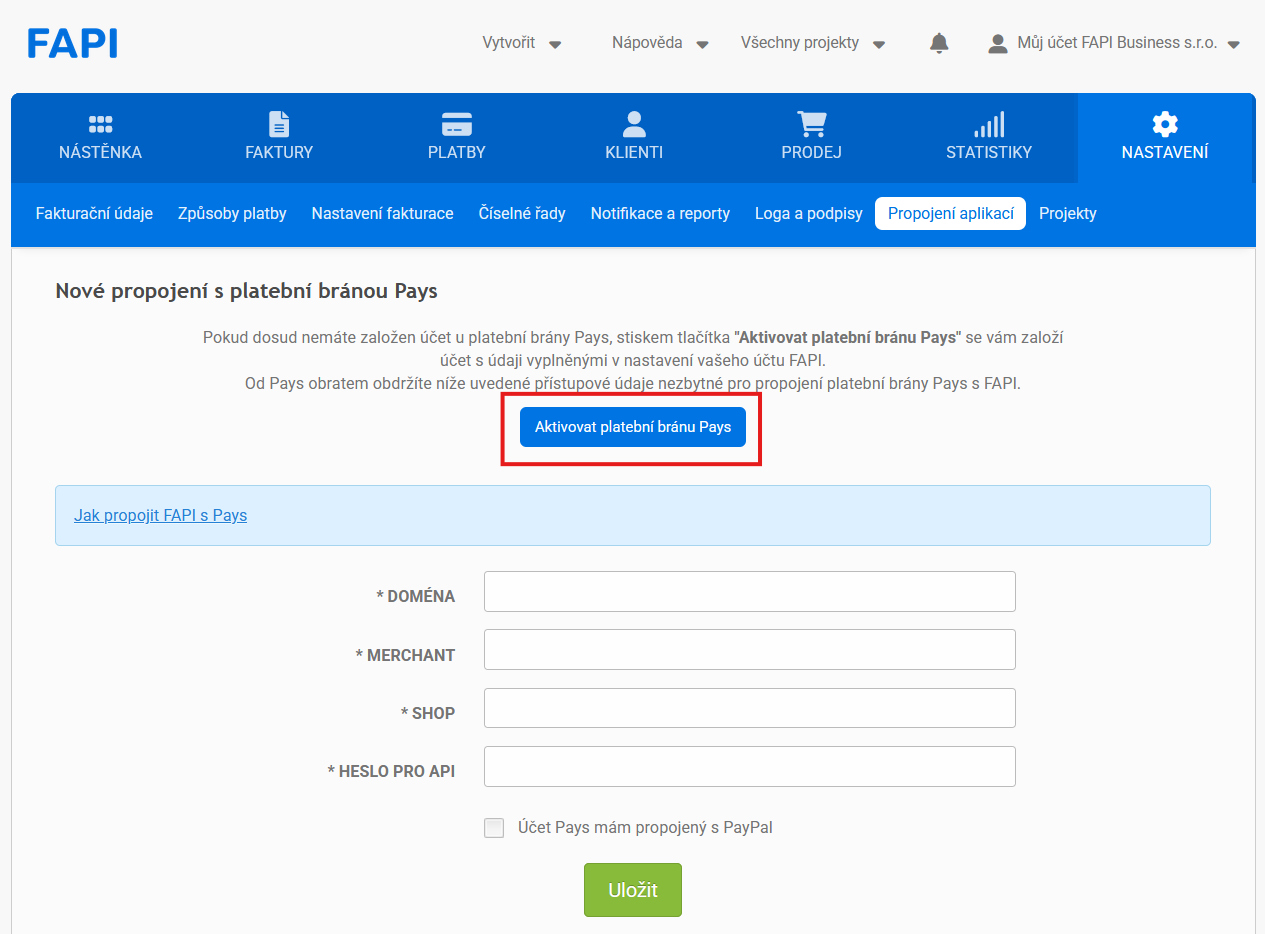Tick Účet Pays mám propojený s PayPal
1265x934 pixels.
494,828
